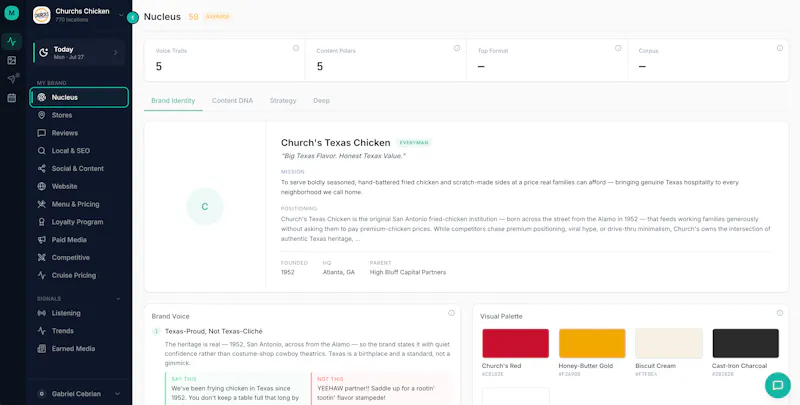The width and height of the screenshot is (800, 405).
Task: Open Reviews from the sidebar
Action: [x=79, y=133]
